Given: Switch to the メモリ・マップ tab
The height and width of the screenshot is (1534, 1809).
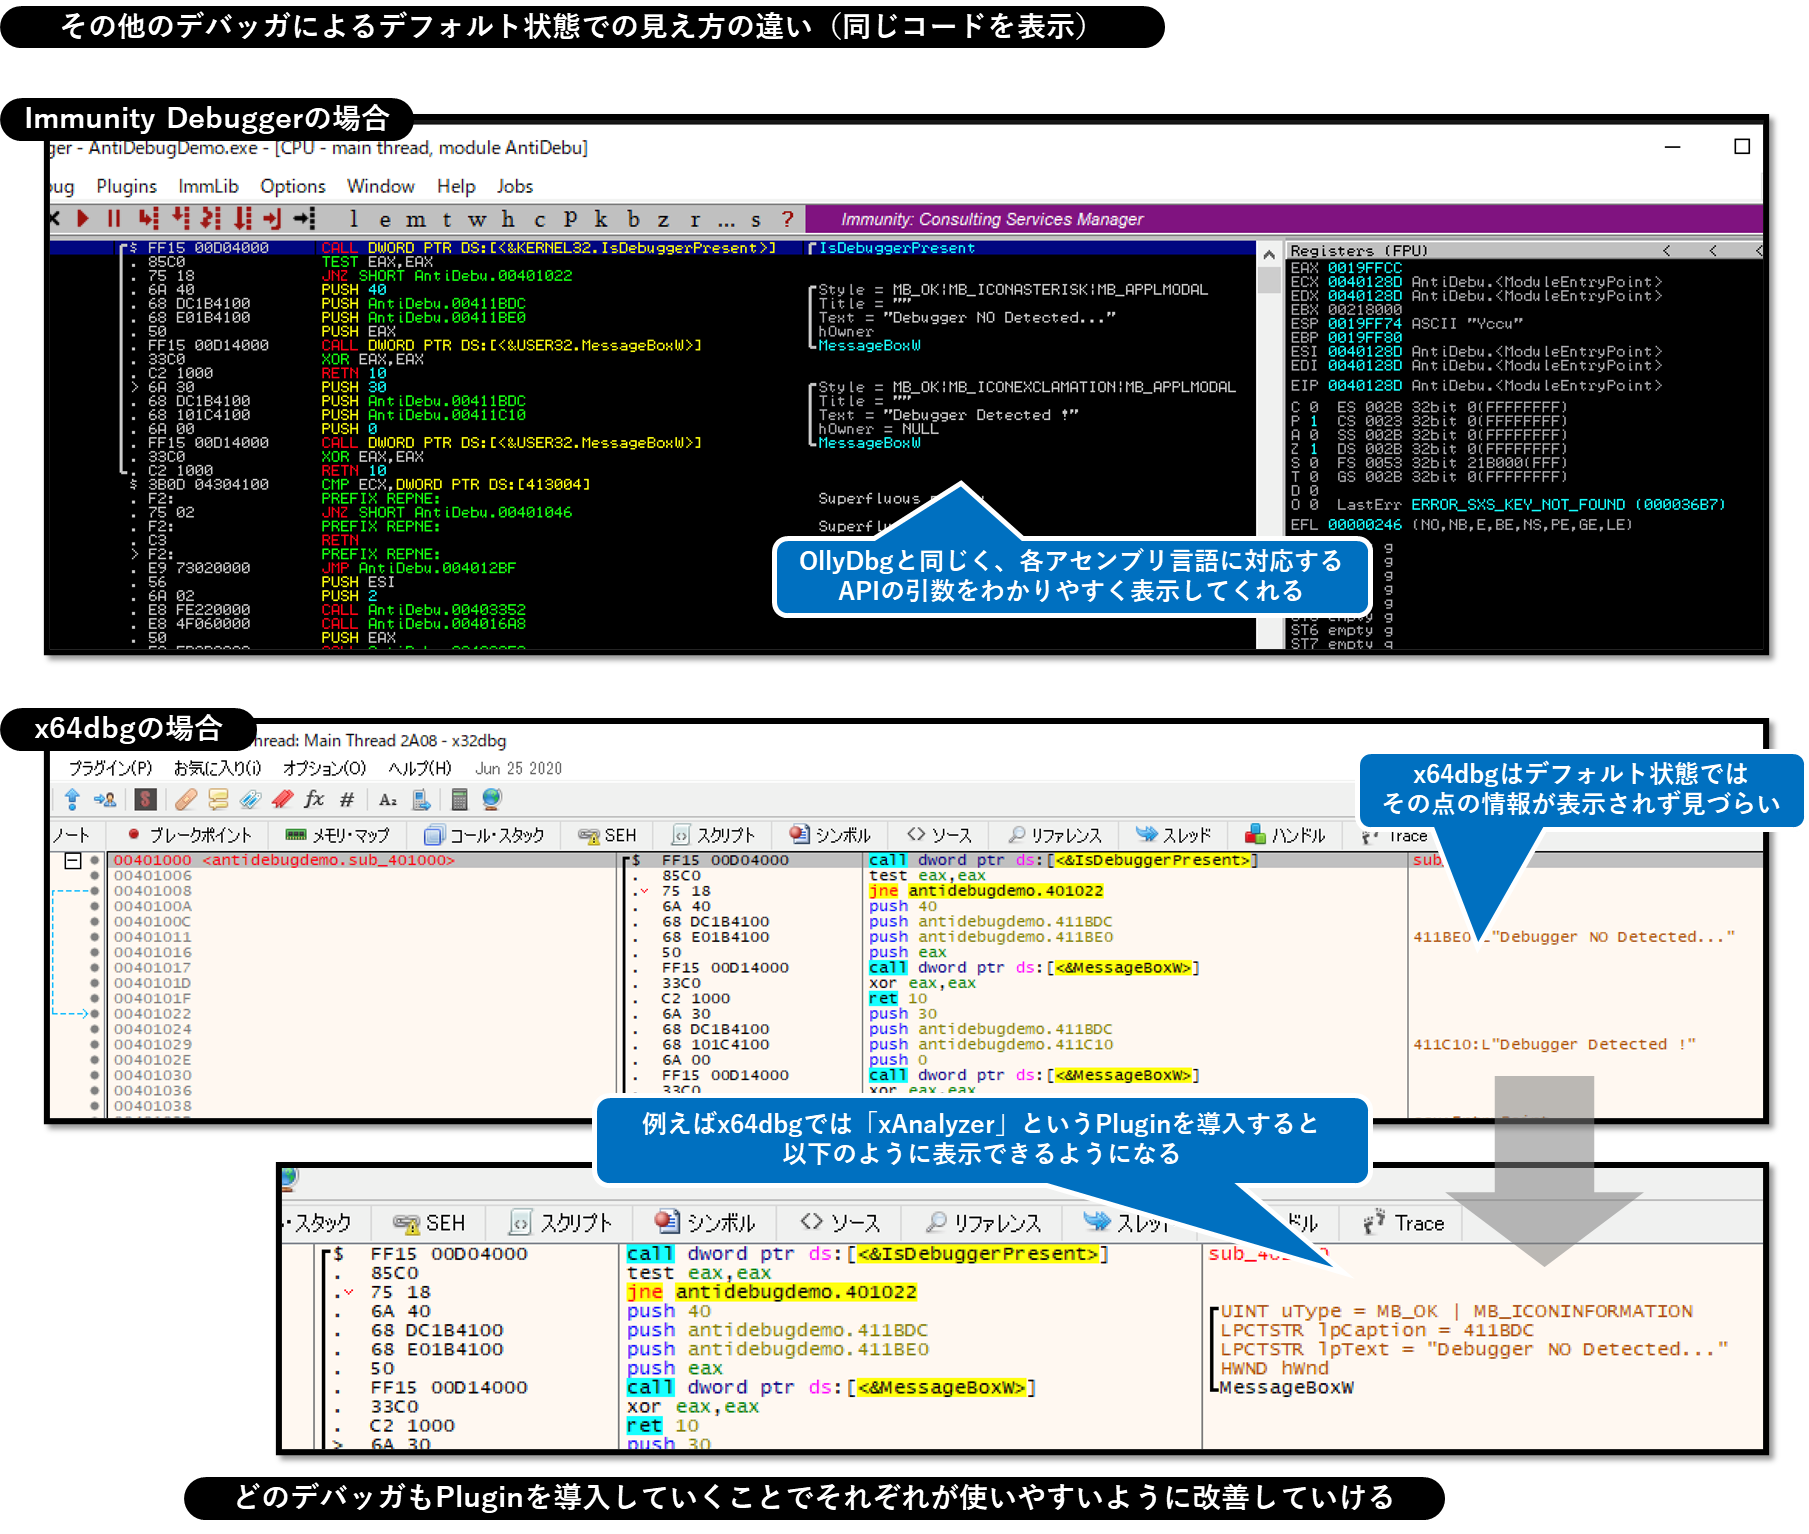Looking at the screenshot, I should [x=338, y=835].
